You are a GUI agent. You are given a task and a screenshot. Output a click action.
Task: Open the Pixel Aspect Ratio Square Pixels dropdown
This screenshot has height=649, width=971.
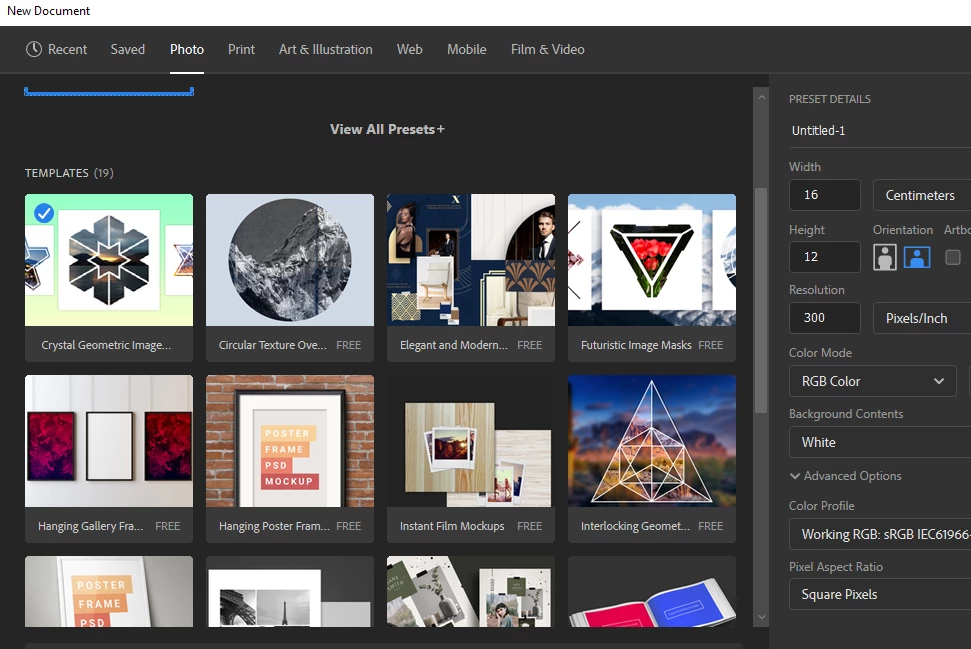point(880,594)
